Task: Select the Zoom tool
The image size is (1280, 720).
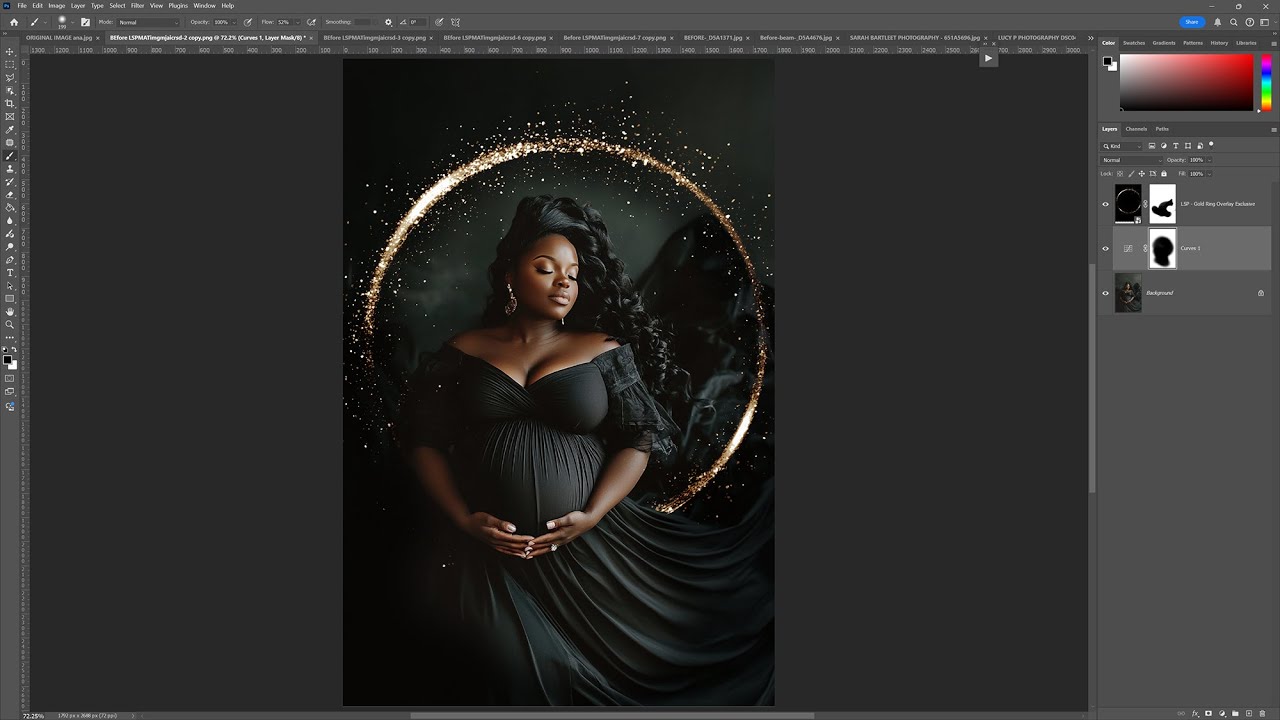Action: pyautogui.click(x=10, y=324)
